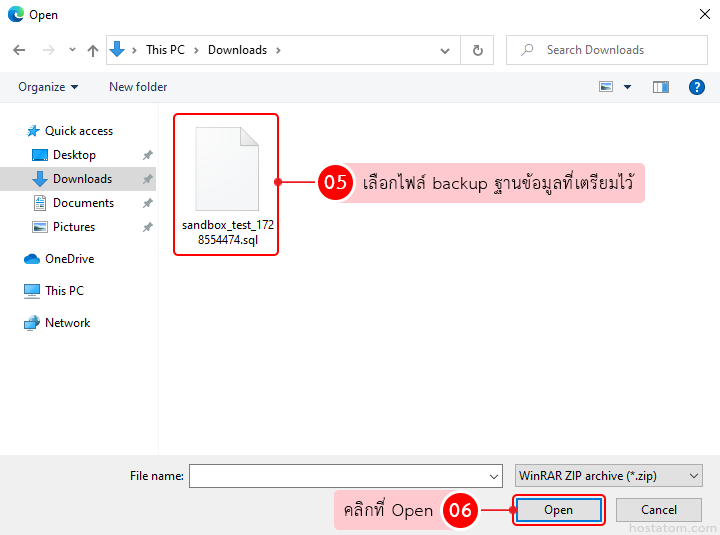Viewport: 720px width, 535px height.
Task: Expand the address bar history dropdown
Action: click(x=445, y=50)
